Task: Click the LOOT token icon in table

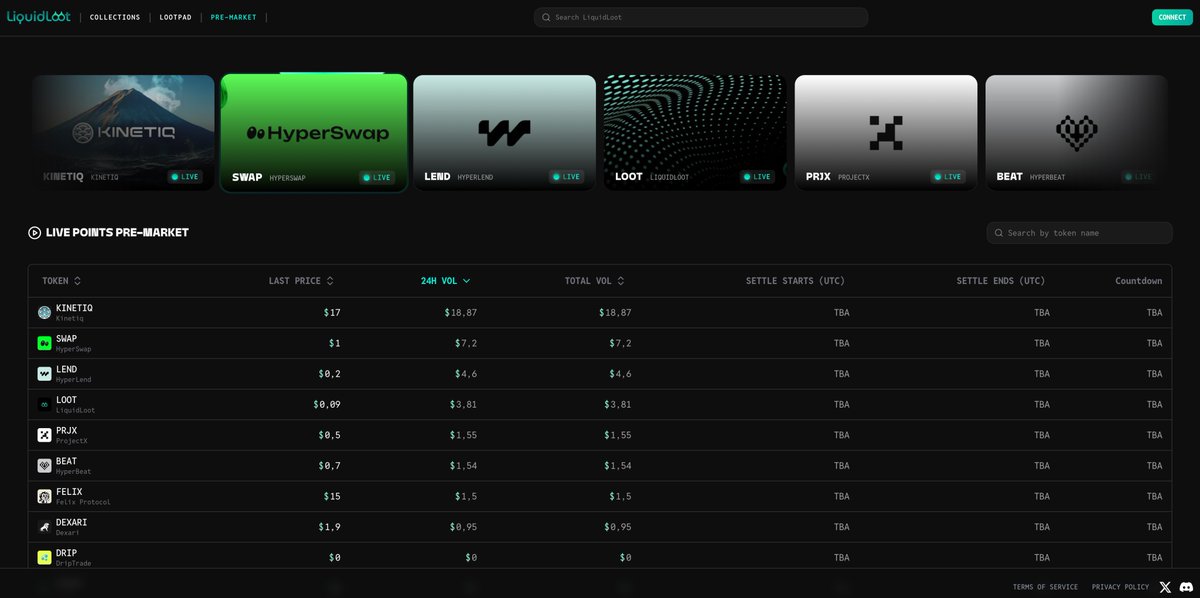Action: (x=44, y=405)
